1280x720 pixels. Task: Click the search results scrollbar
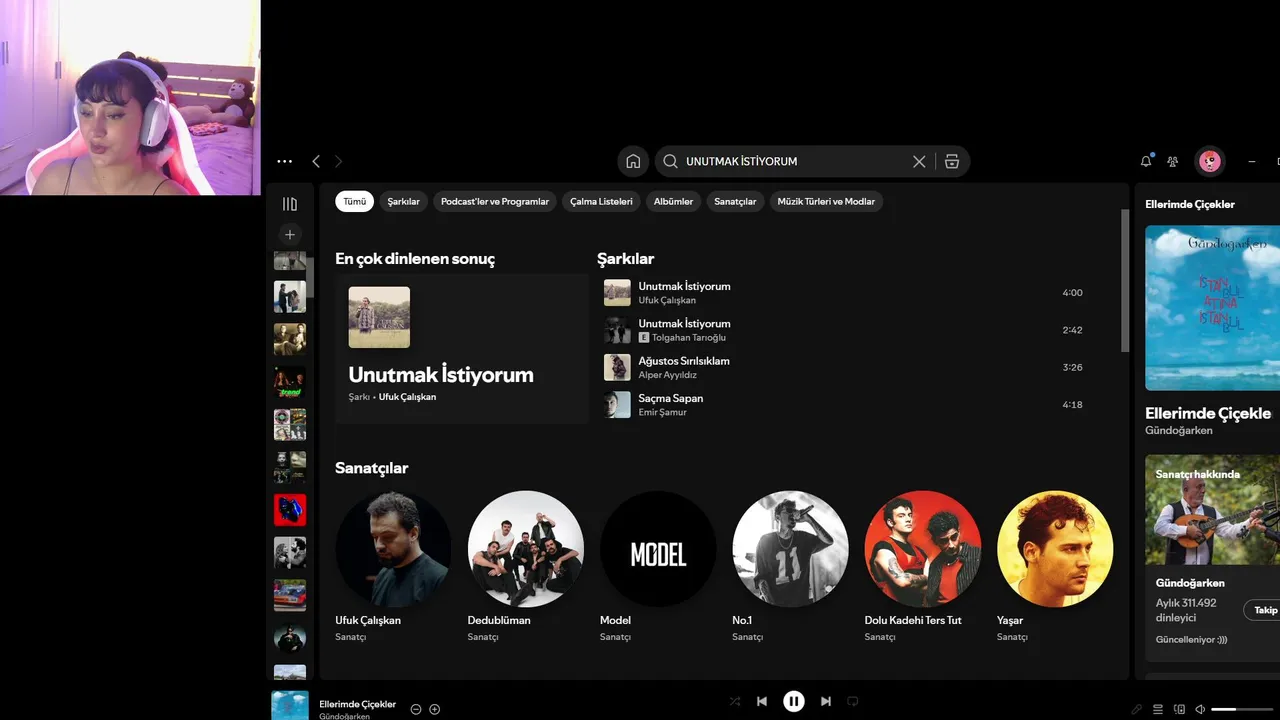[1124, 280]
